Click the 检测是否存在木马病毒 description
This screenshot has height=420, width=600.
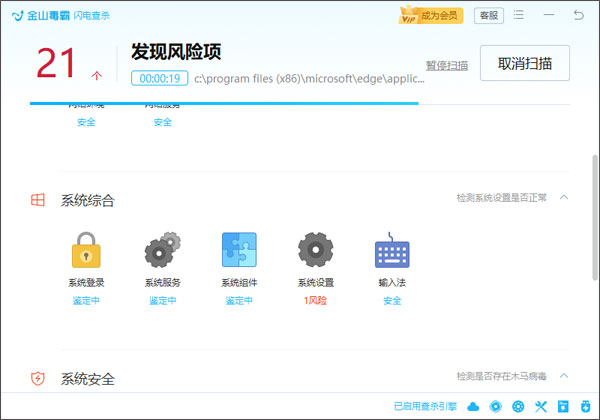coord(501,376)
